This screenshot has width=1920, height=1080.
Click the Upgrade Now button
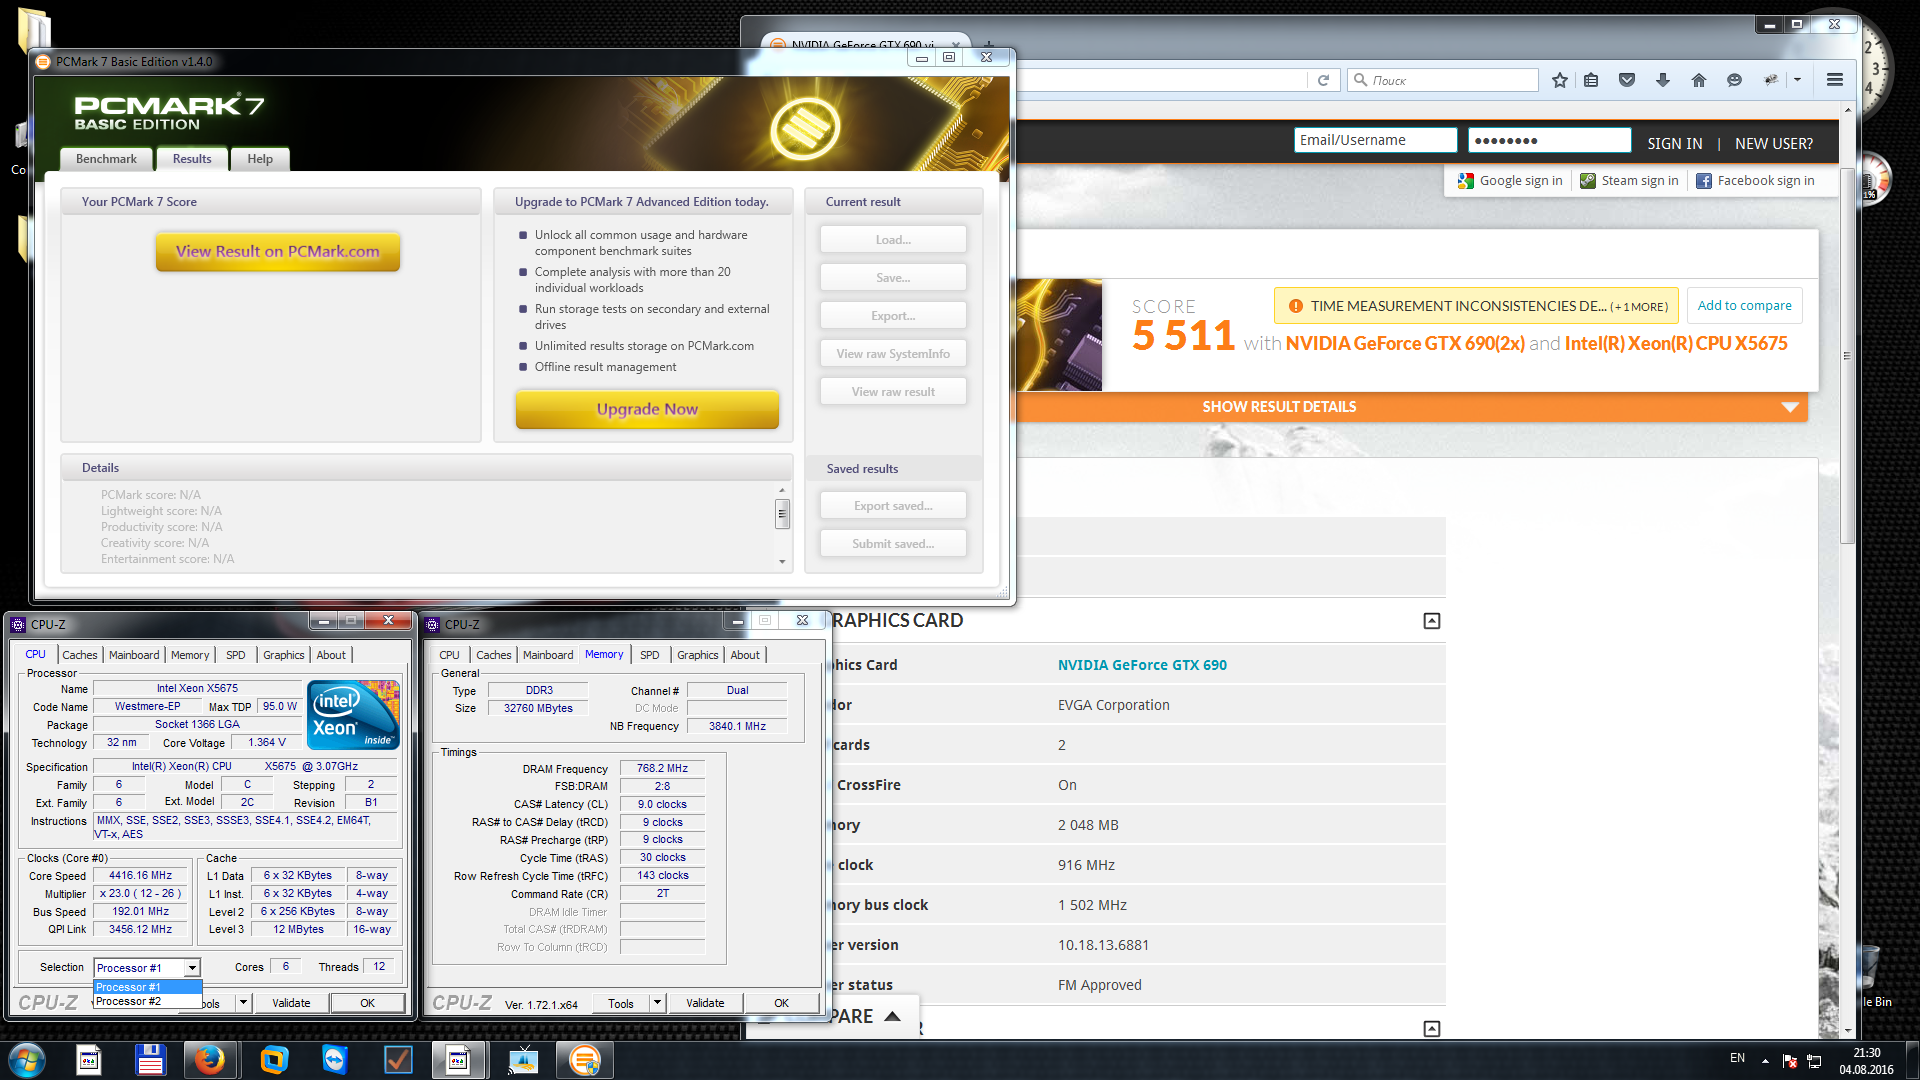pos(647,409)
